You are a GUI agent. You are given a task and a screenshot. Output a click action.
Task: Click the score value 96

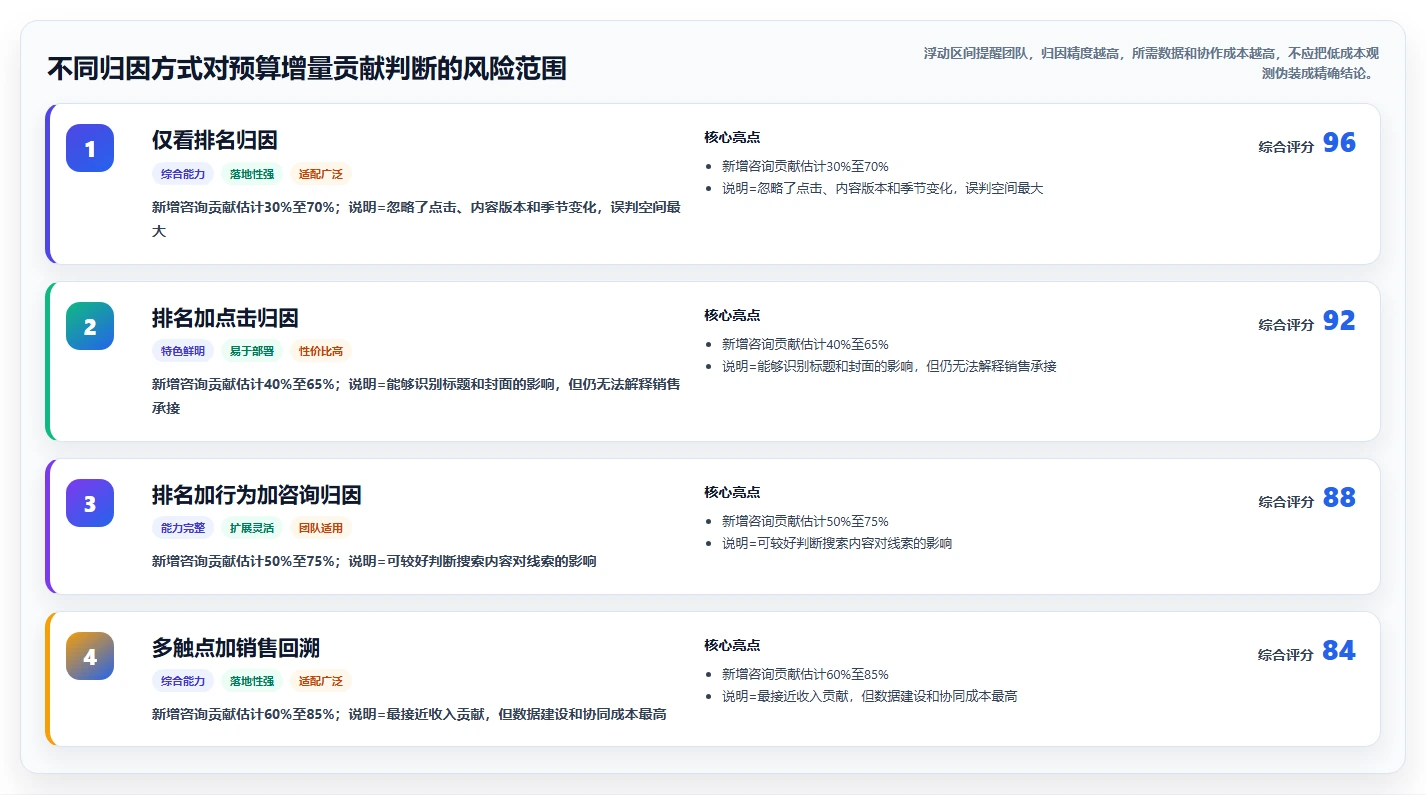click(x=1339, y=143)
